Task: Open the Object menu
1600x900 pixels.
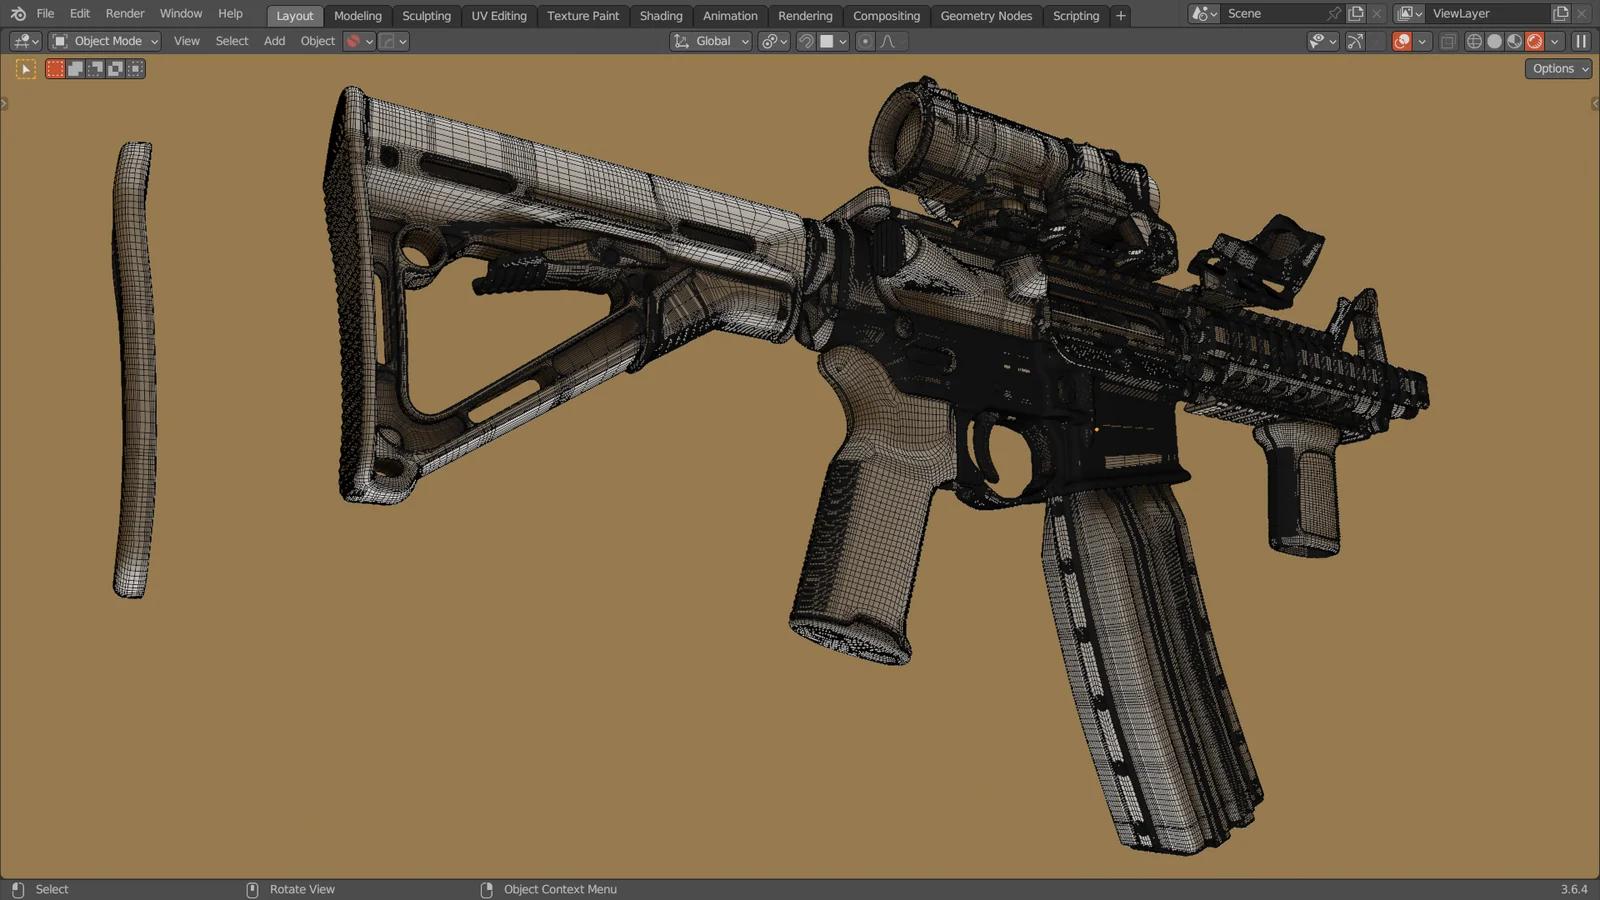Action: [317, 41]
